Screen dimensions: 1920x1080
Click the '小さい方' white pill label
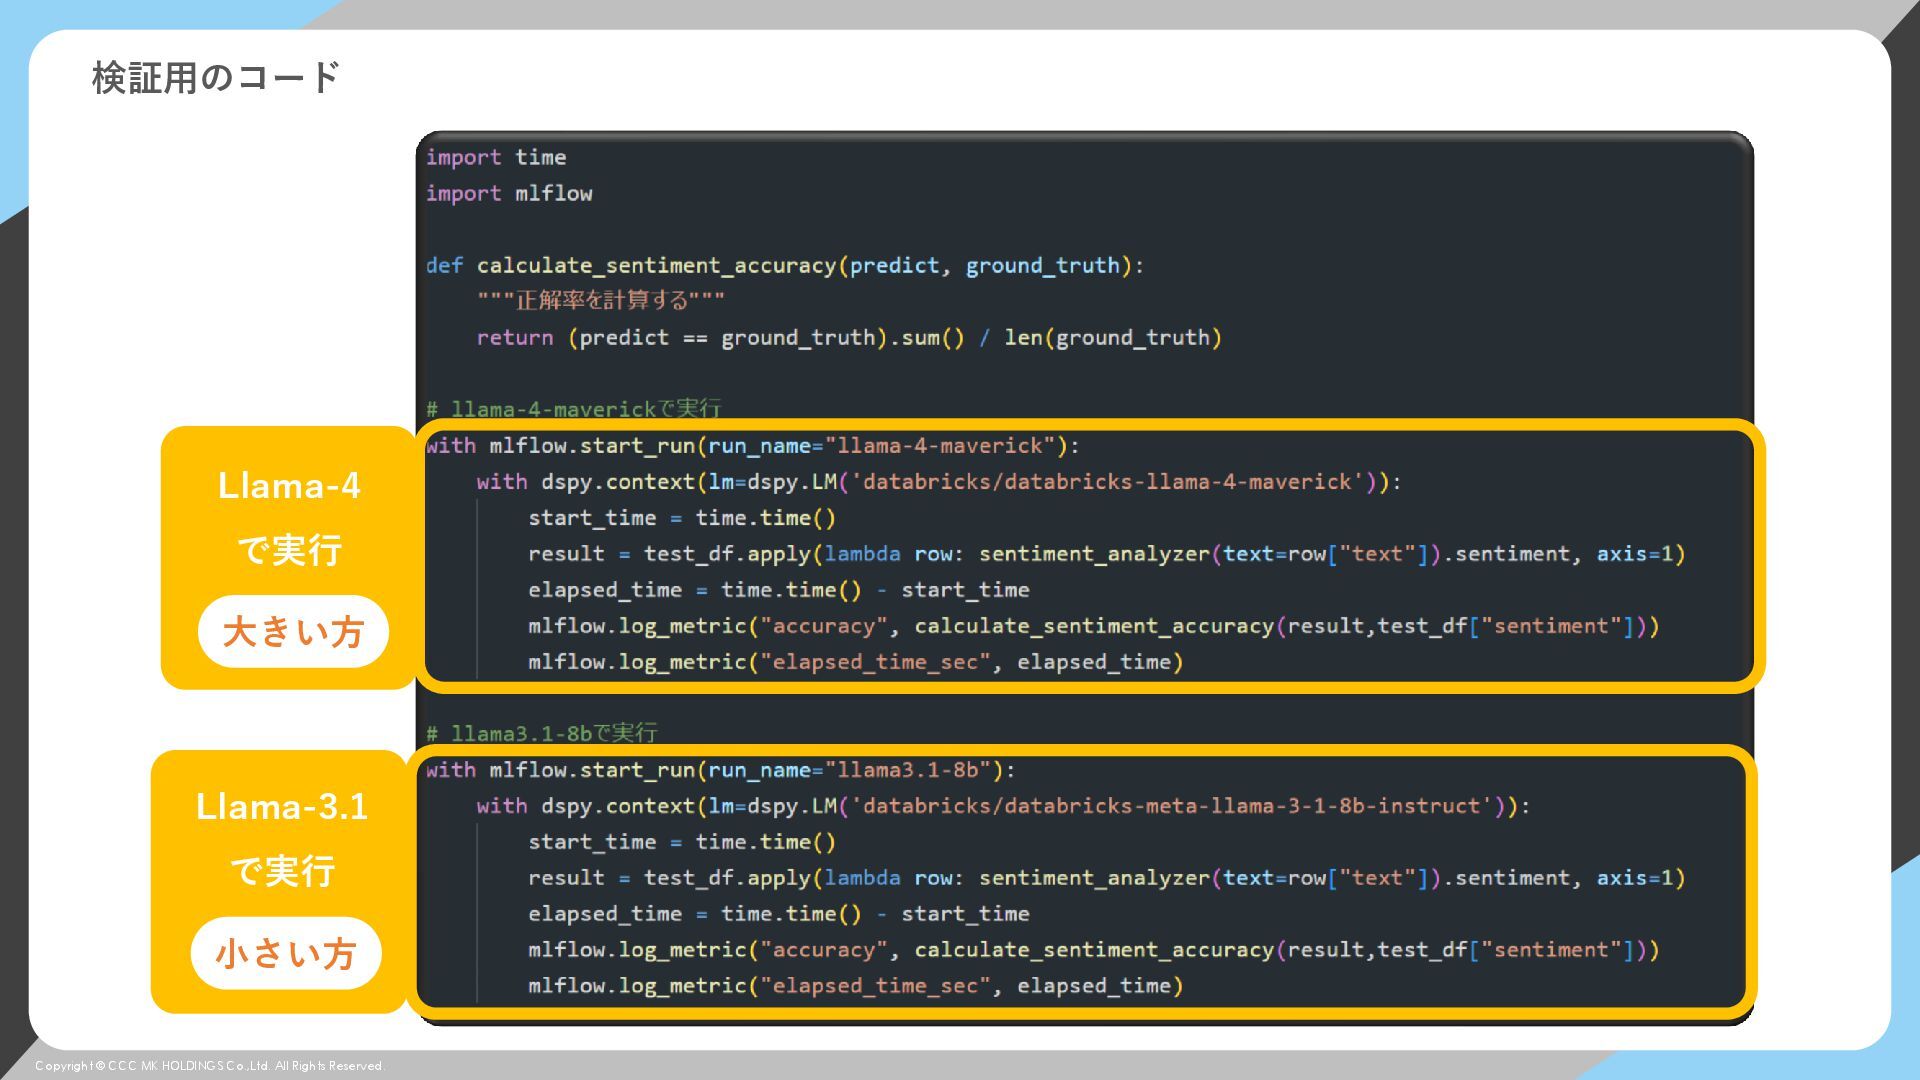tap(286, 954)
